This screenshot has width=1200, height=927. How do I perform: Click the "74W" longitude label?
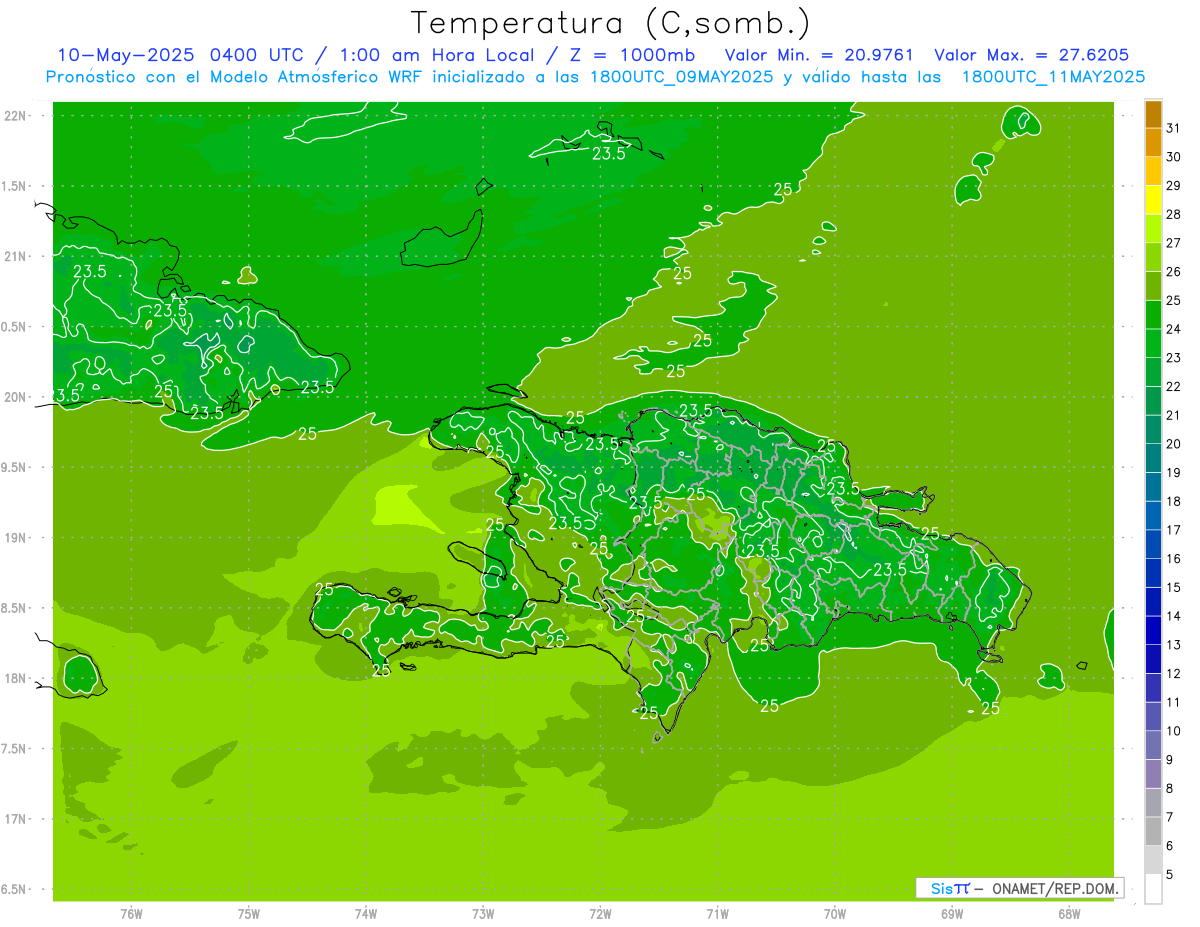point(366,913)
